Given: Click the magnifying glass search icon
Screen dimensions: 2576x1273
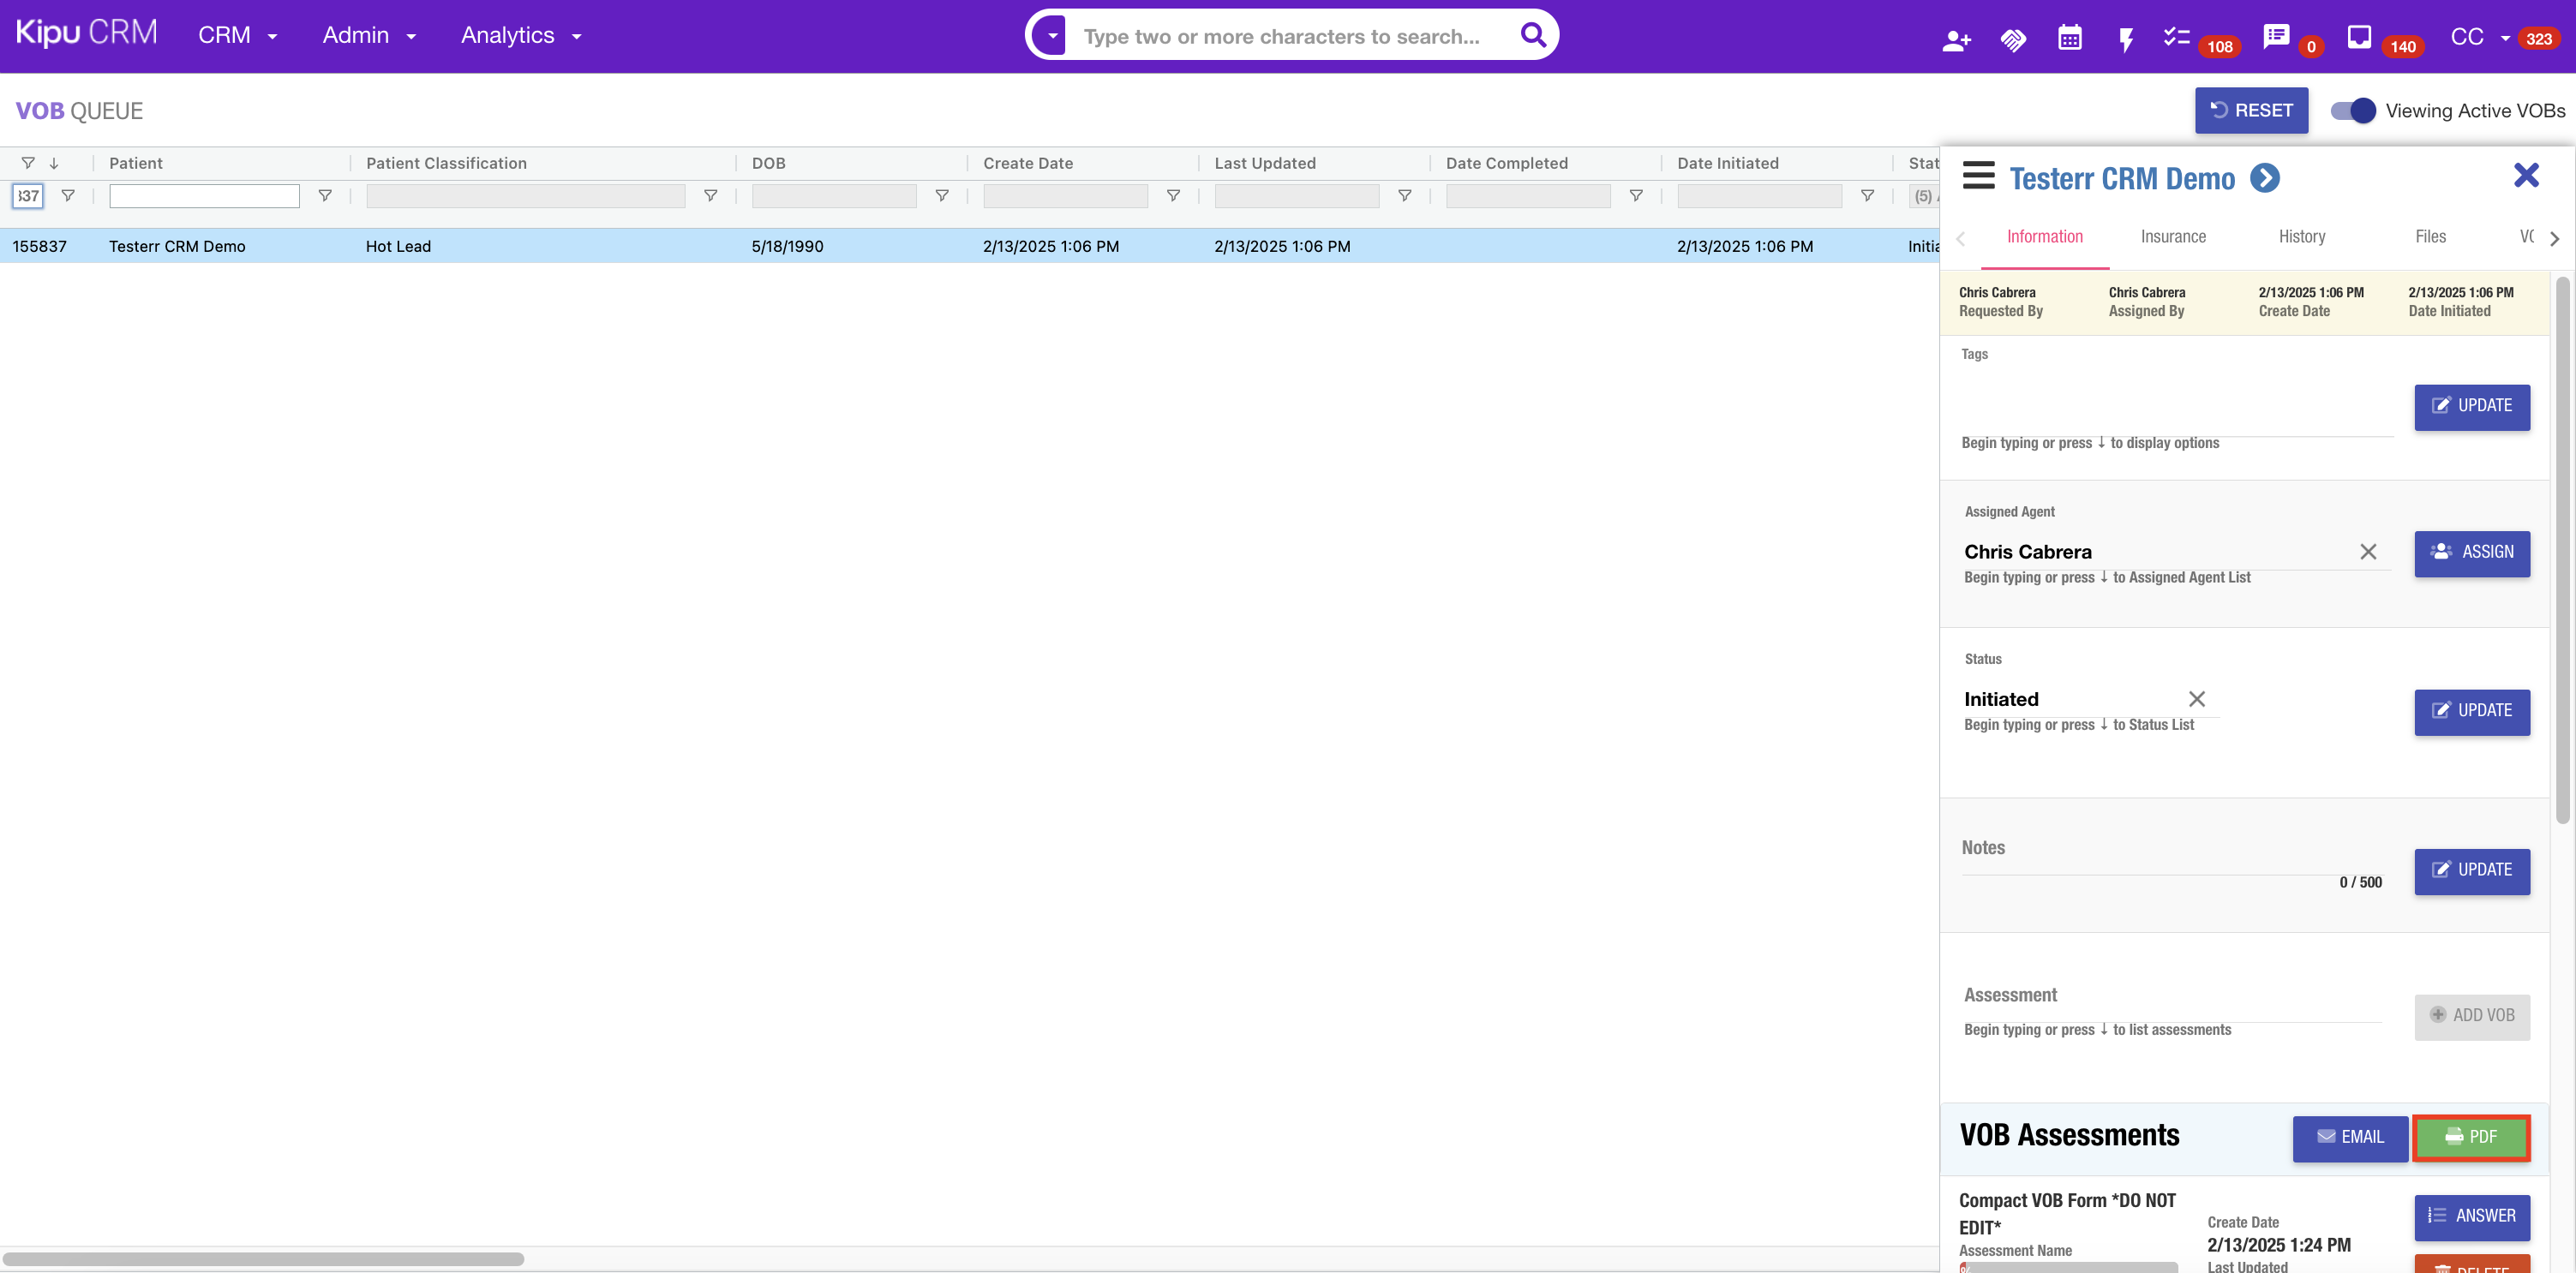Looking at the screenshot, I should point(1533,35).
